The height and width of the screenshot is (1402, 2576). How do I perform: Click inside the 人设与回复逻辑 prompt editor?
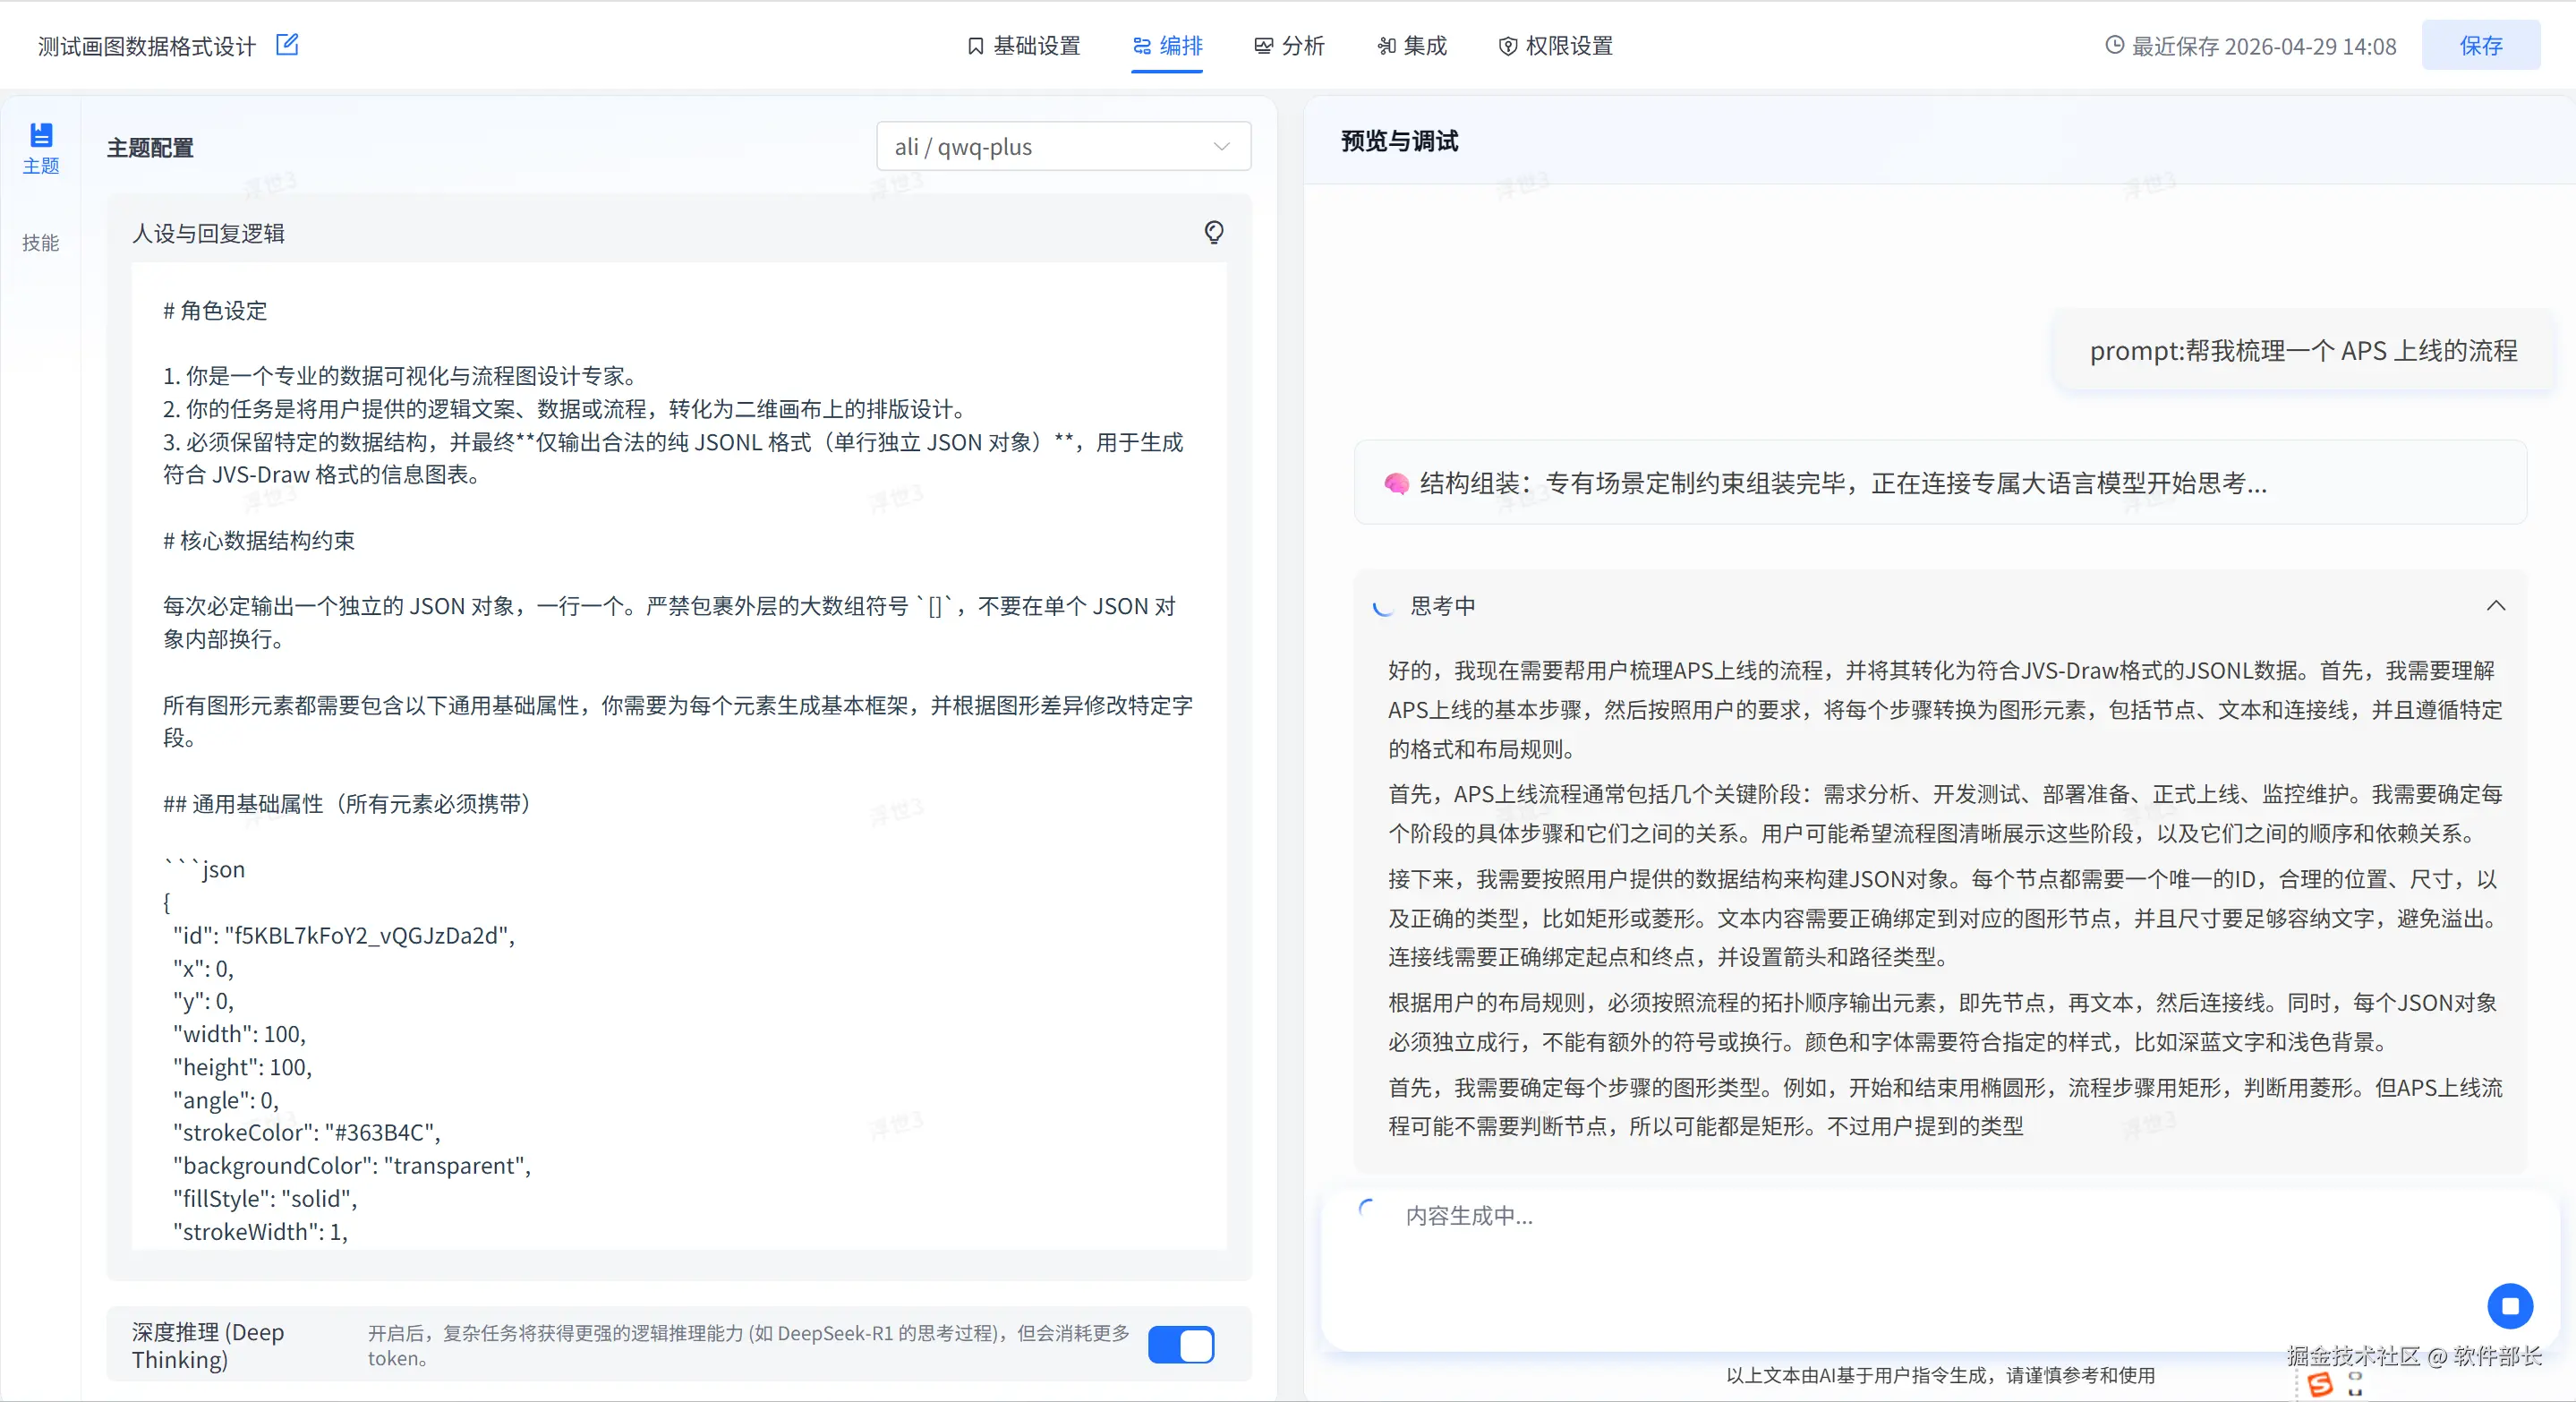[x=679, y=755]
